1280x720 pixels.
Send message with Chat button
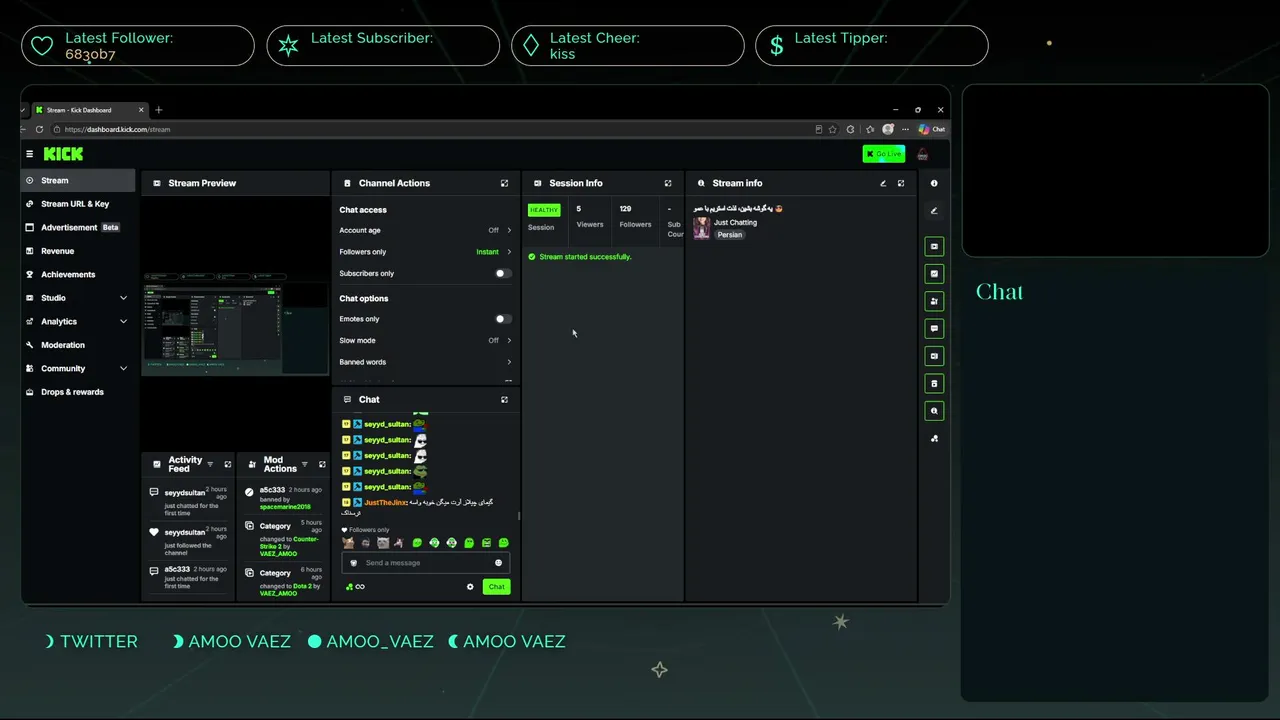[496, 587]
